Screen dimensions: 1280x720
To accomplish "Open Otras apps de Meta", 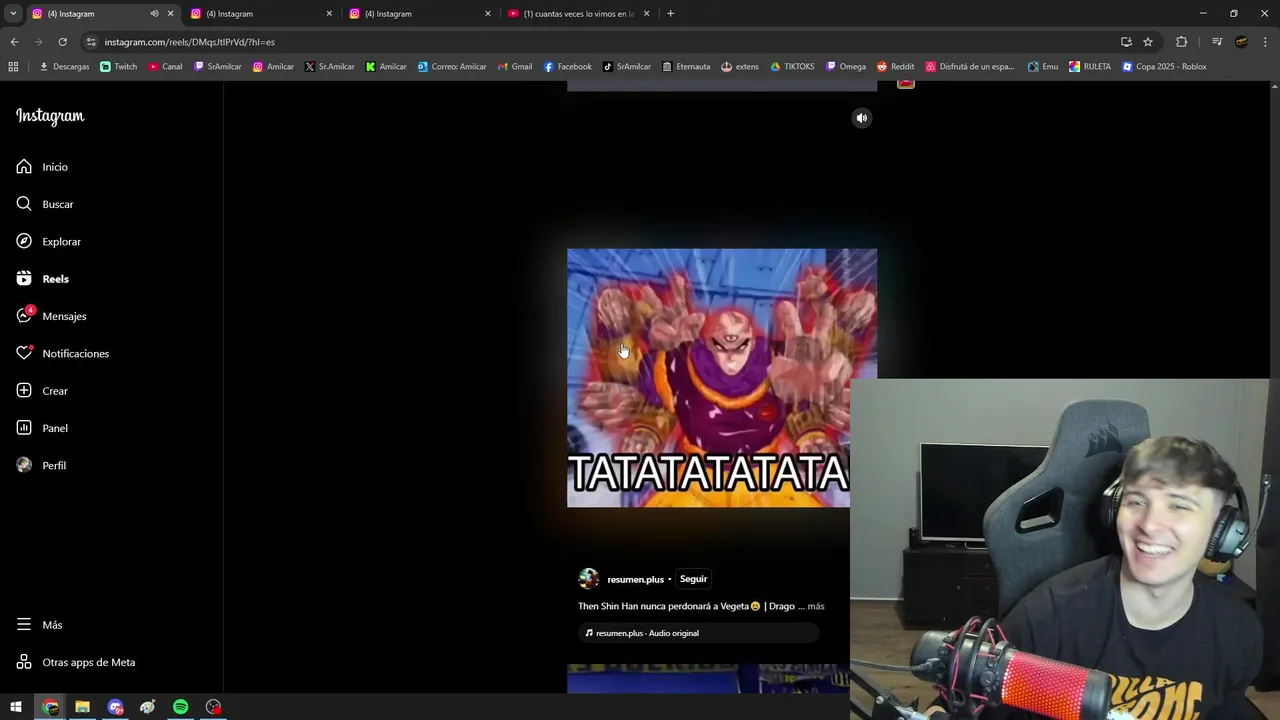I will (75, 662).
